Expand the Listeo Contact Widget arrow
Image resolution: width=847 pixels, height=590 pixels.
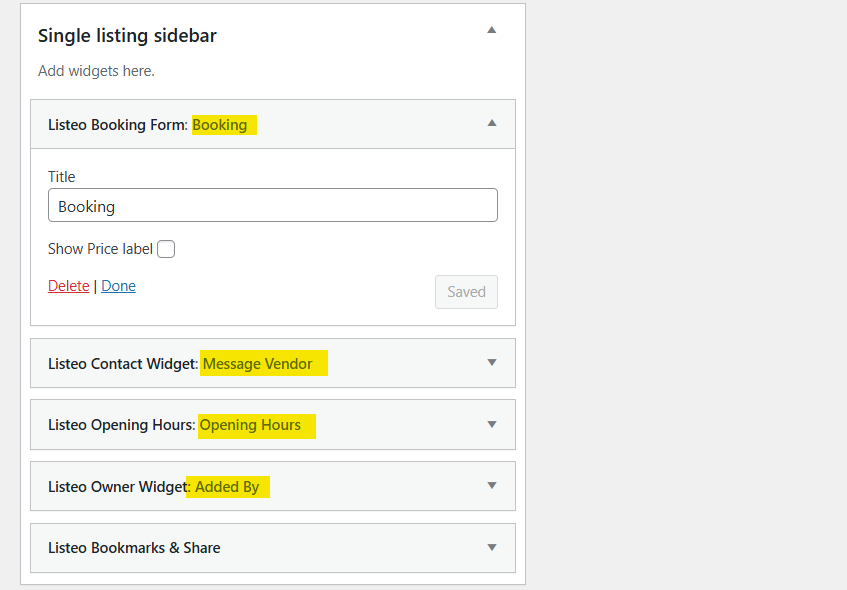coord(491,363)
